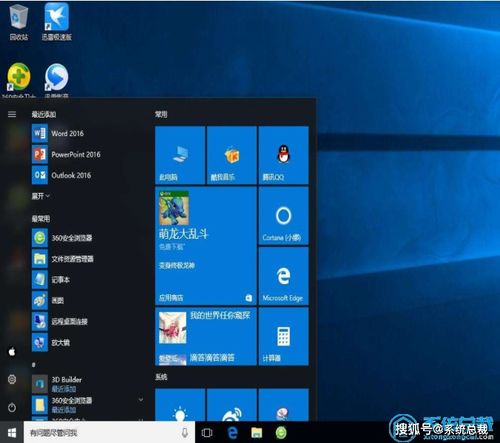Open the light bulb tips tile

pyautogui.click(x=180, y=405)
